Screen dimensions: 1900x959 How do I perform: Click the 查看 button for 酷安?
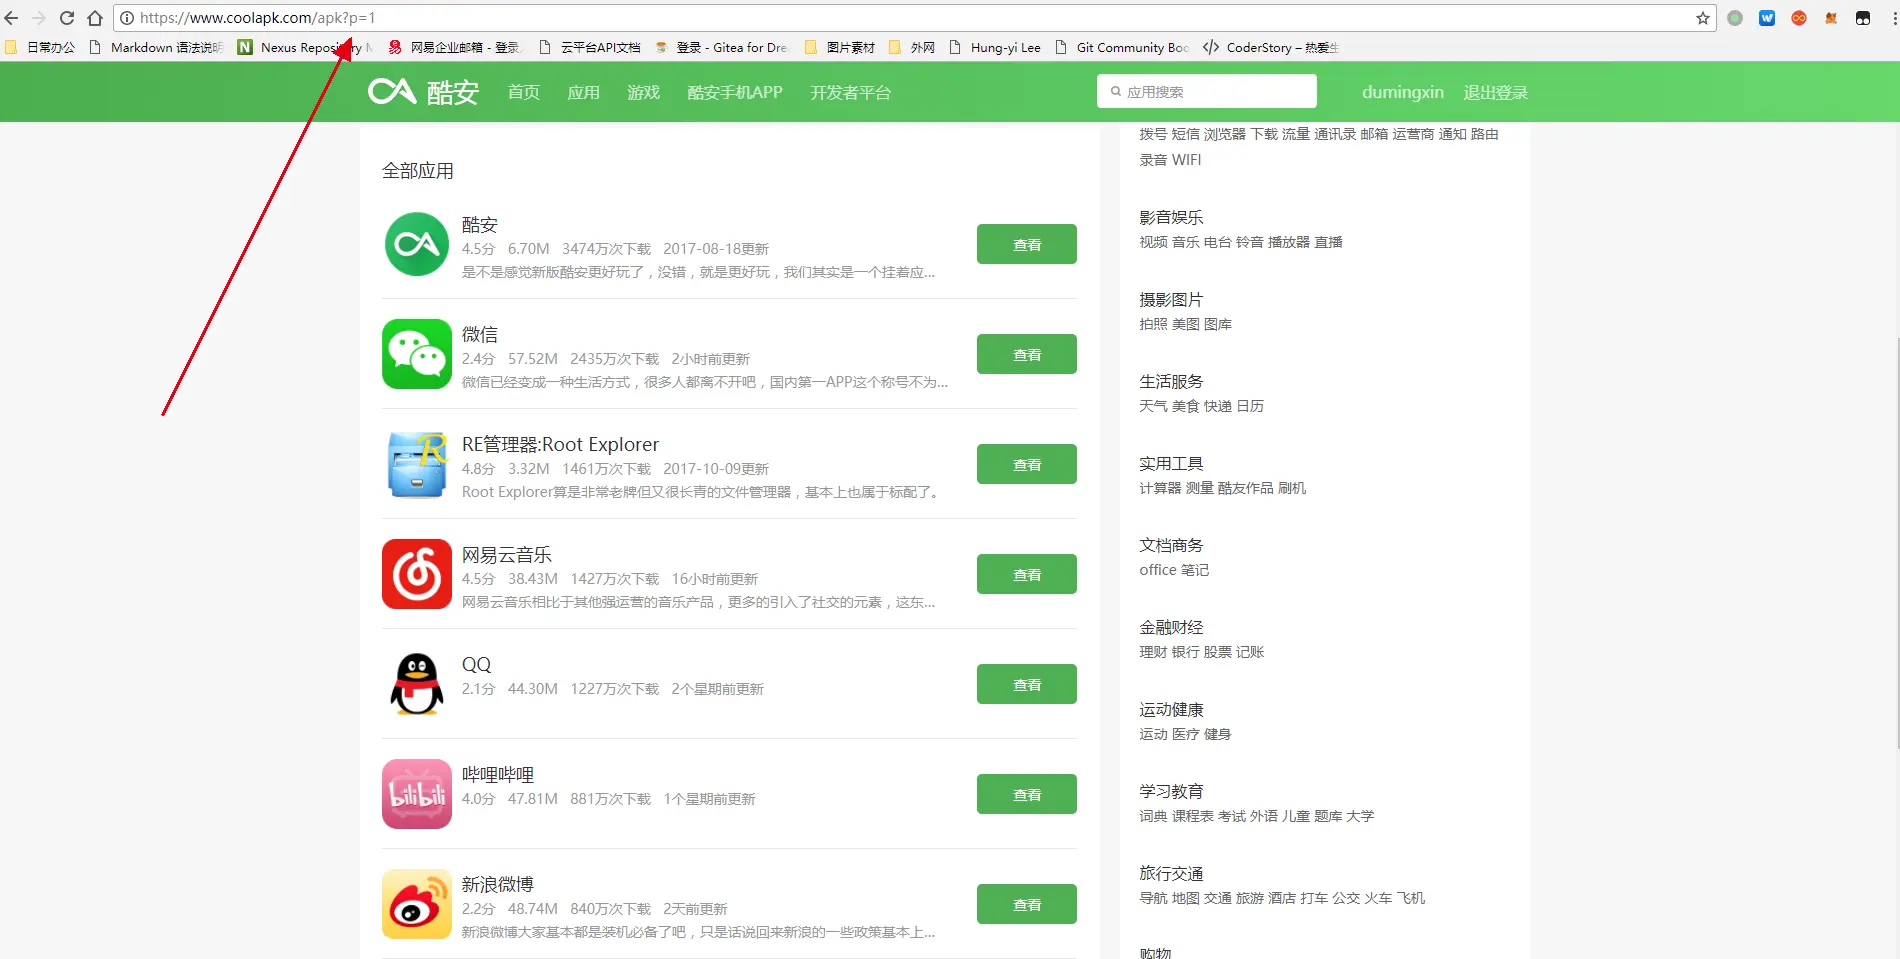(1027, 244)
